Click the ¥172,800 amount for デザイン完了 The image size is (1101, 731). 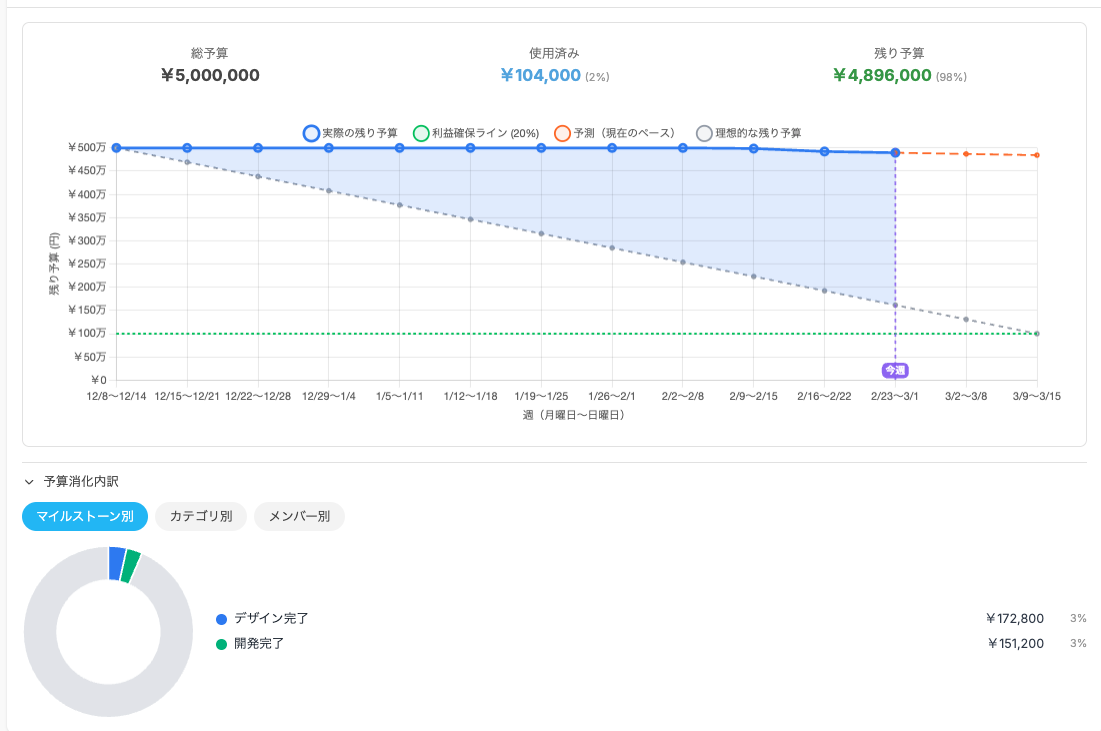(x=1016, y=618)
